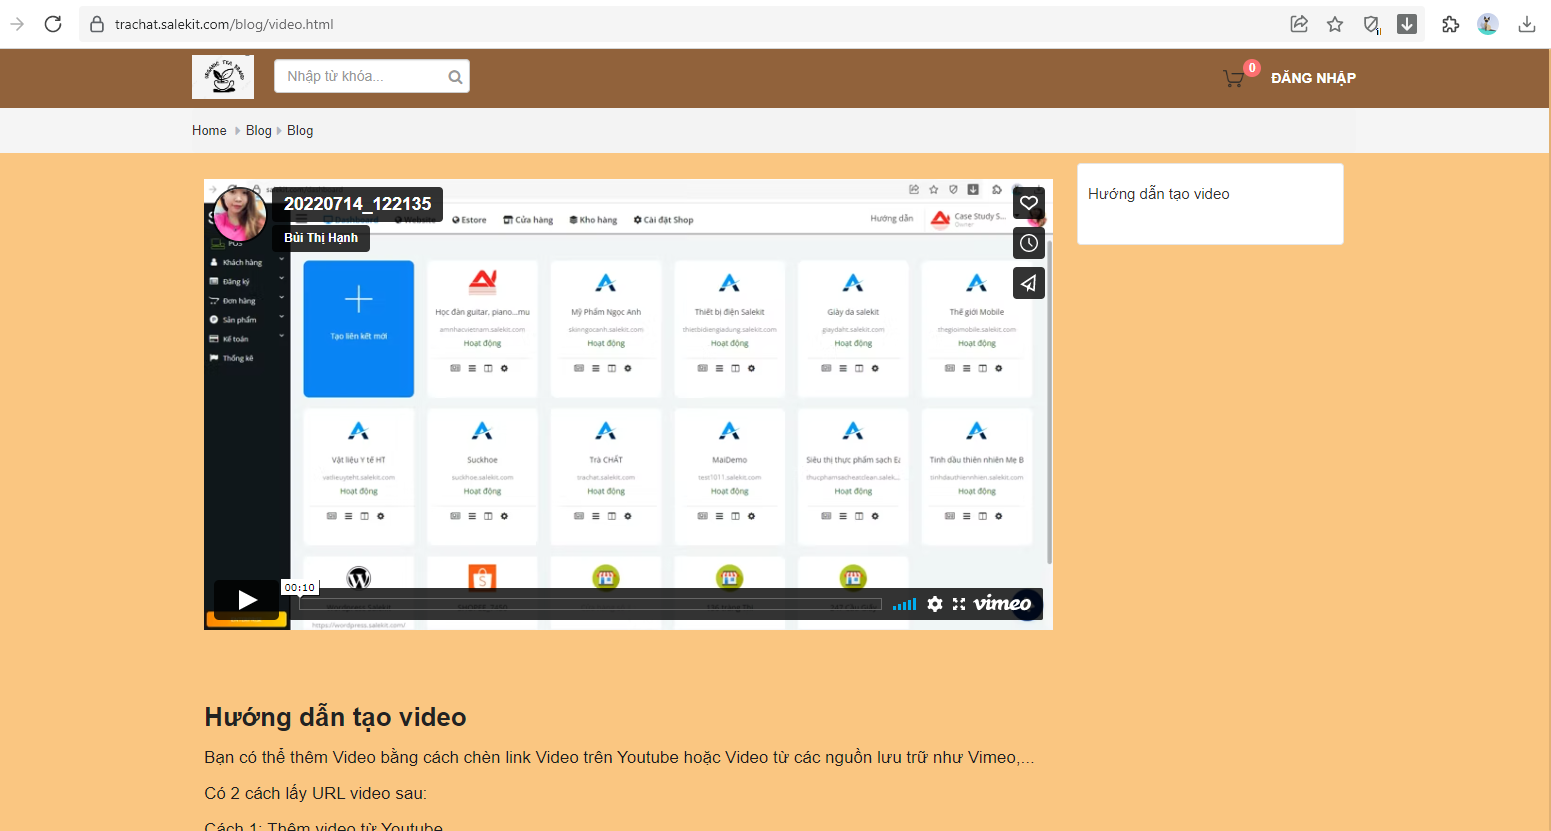Open the Vimeo logo link
1551x831 pixels.
pyautogui.click(x=1002, y=603)
